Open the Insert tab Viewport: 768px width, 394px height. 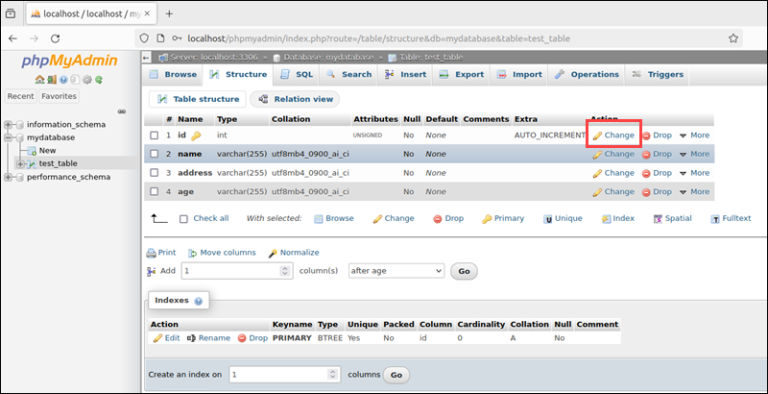(406, 74)
